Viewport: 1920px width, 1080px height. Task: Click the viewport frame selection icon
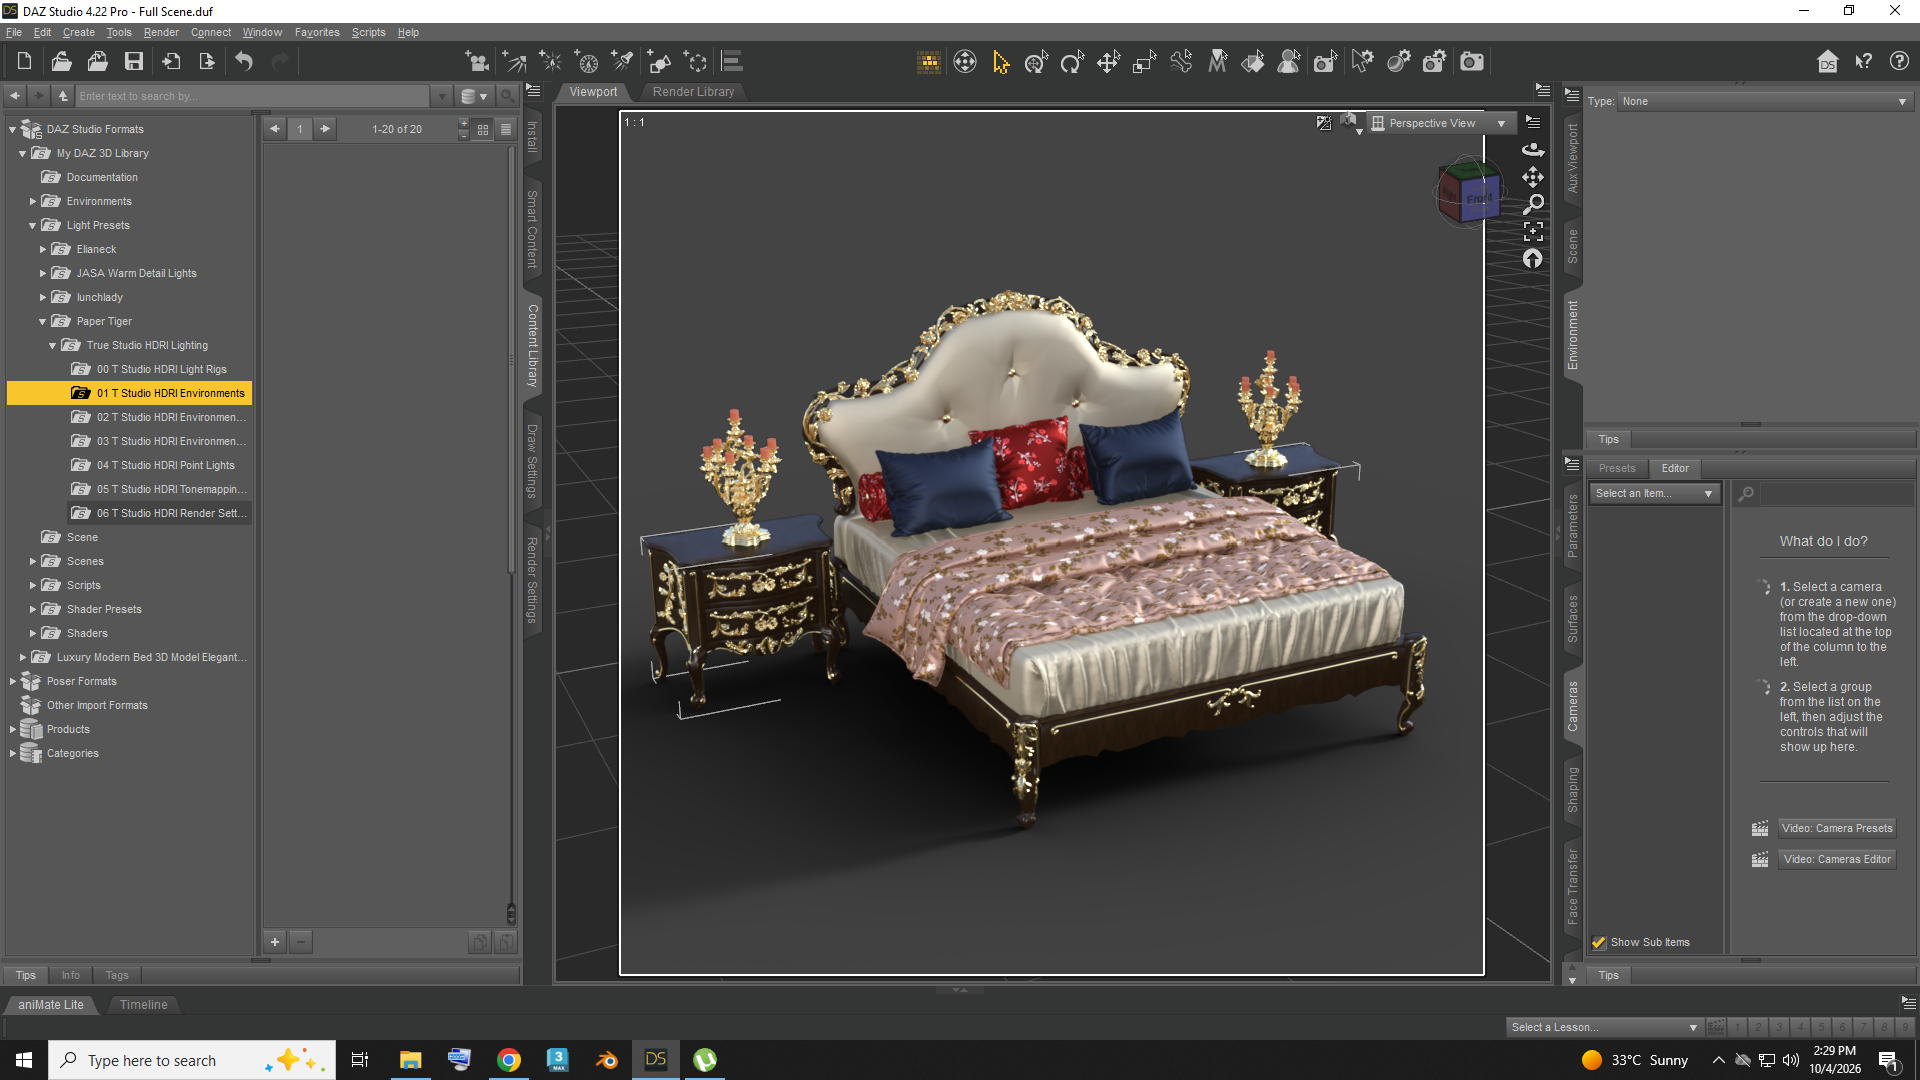click(1533, 232)
